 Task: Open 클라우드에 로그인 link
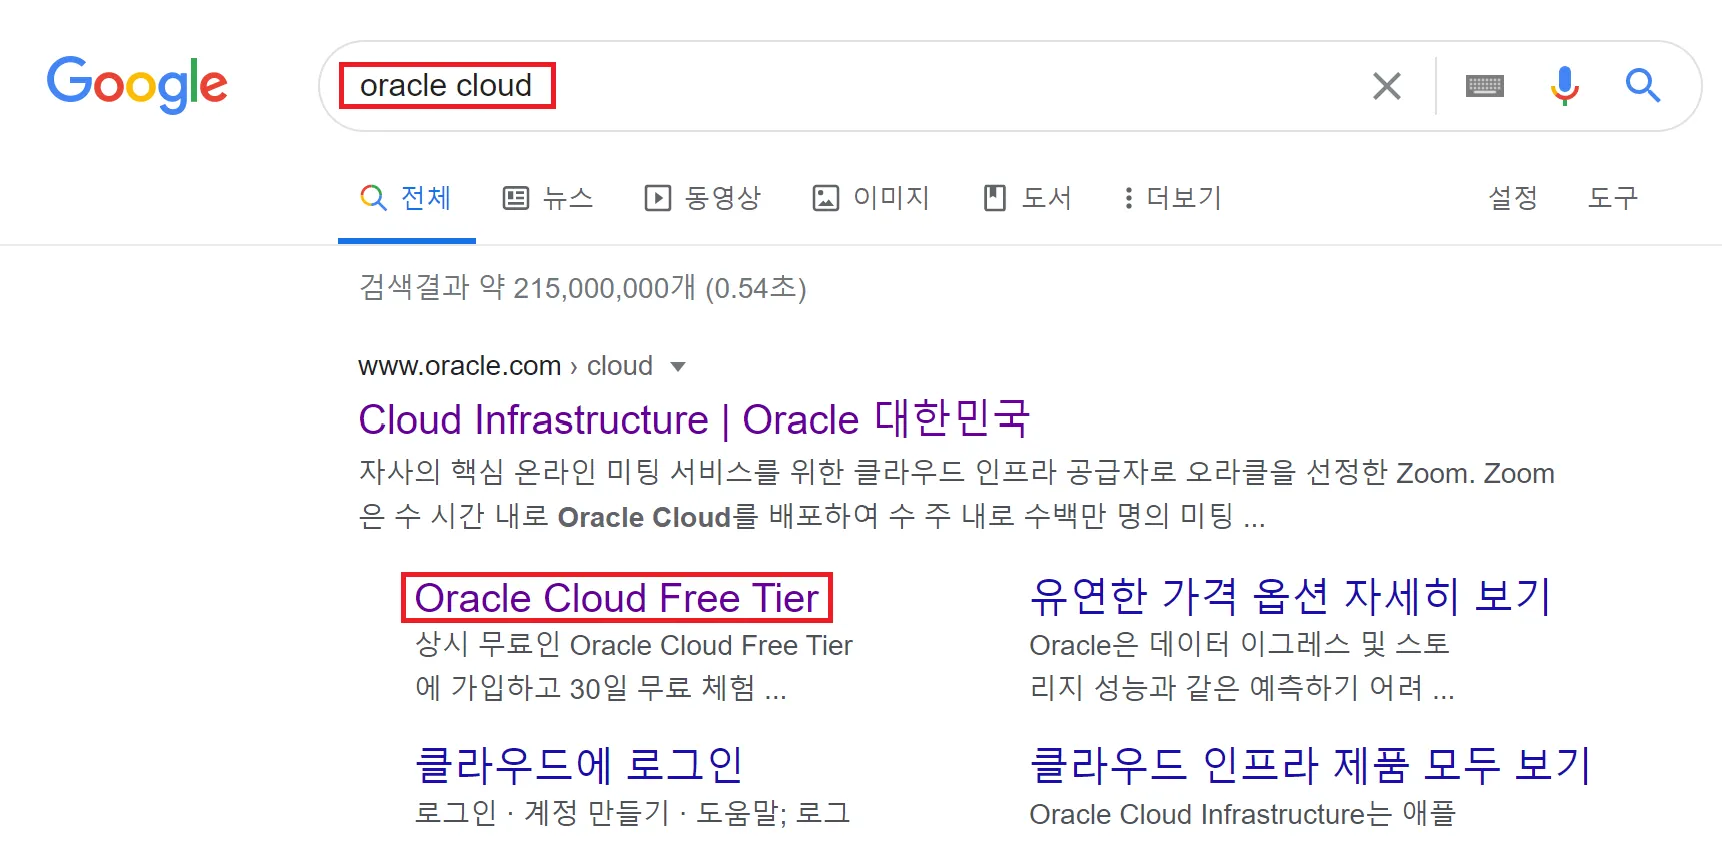[x=579, y=765]
